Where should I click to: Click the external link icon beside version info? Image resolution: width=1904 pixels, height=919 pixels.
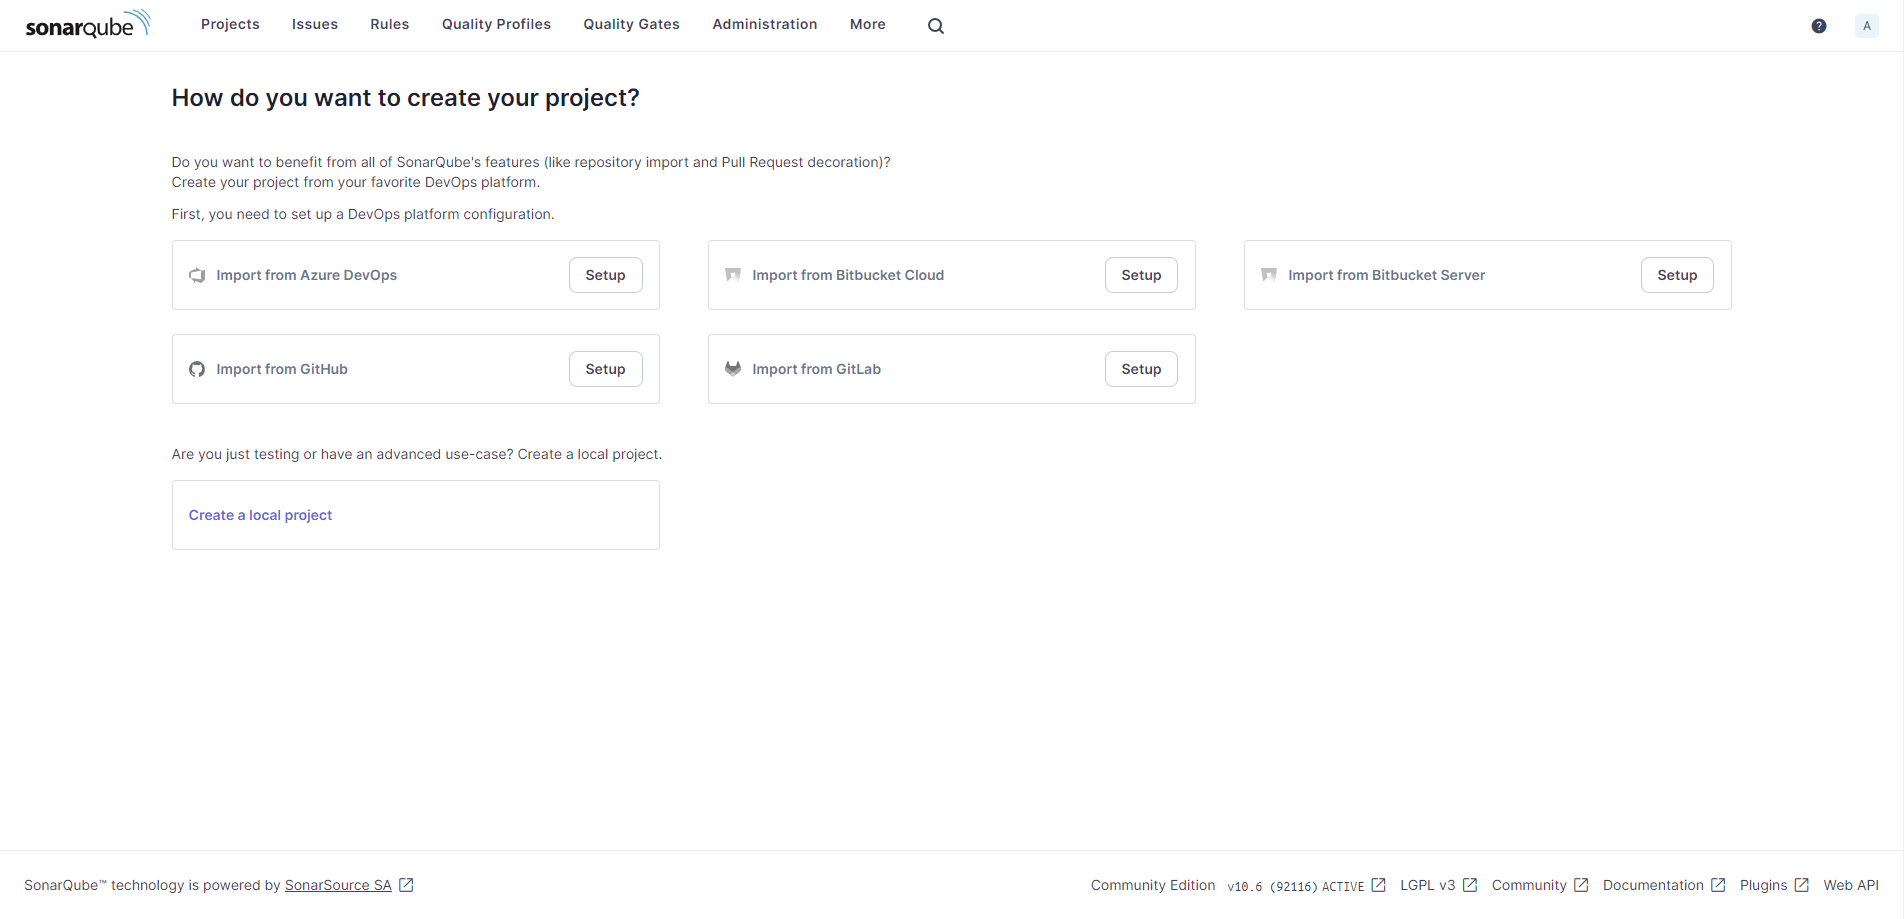click(x=1380, y=884)
